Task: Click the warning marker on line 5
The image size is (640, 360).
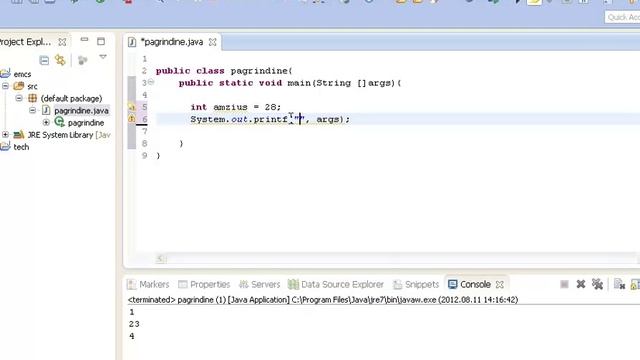Action: 132,107
